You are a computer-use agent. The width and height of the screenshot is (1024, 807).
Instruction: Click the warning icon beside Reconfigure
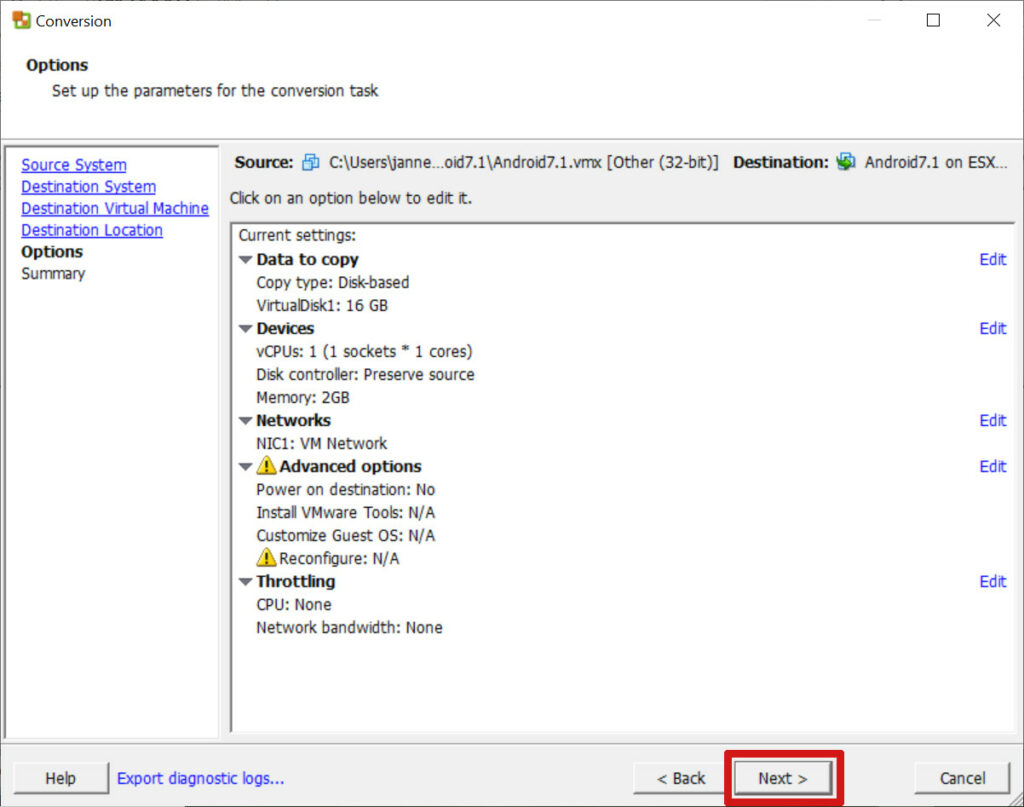pyautogui.click(x=266, y=558)
